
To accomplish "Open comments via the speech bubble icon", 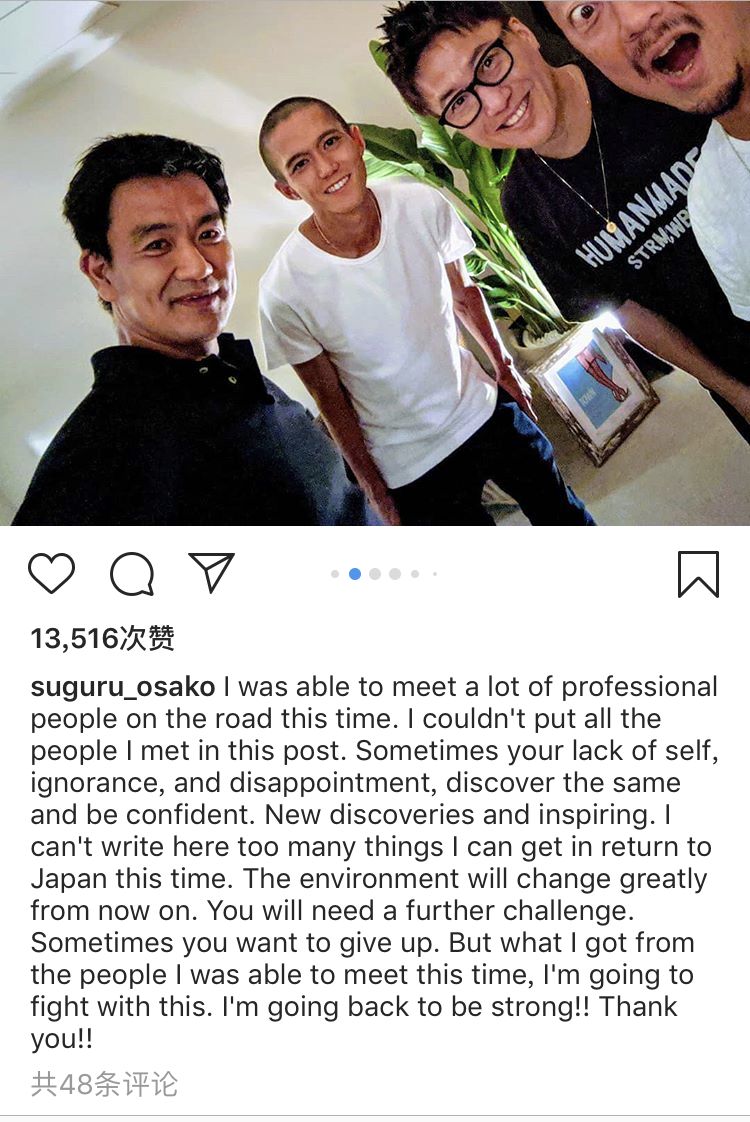I will pos(132,574).
